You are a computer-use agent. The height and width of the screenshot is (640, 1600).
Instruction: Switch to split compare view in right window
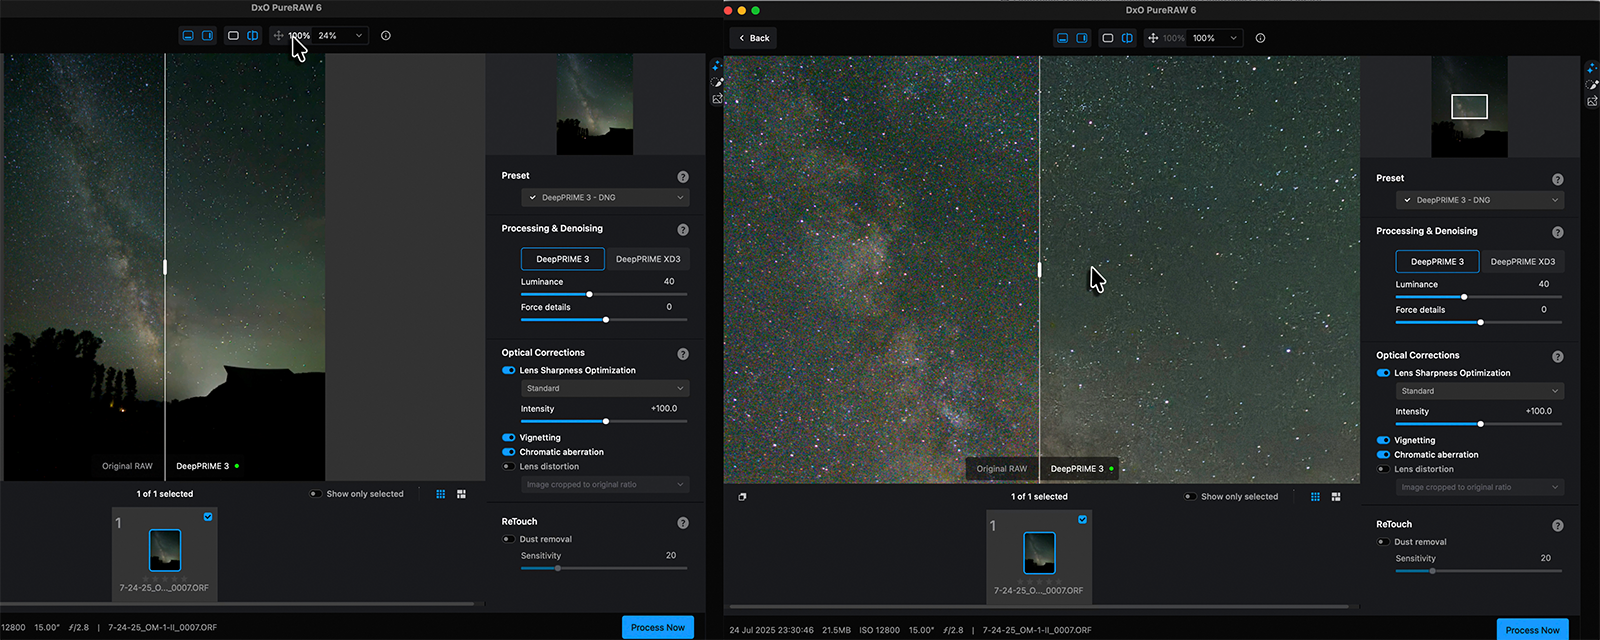click(x=1127, y=38)
